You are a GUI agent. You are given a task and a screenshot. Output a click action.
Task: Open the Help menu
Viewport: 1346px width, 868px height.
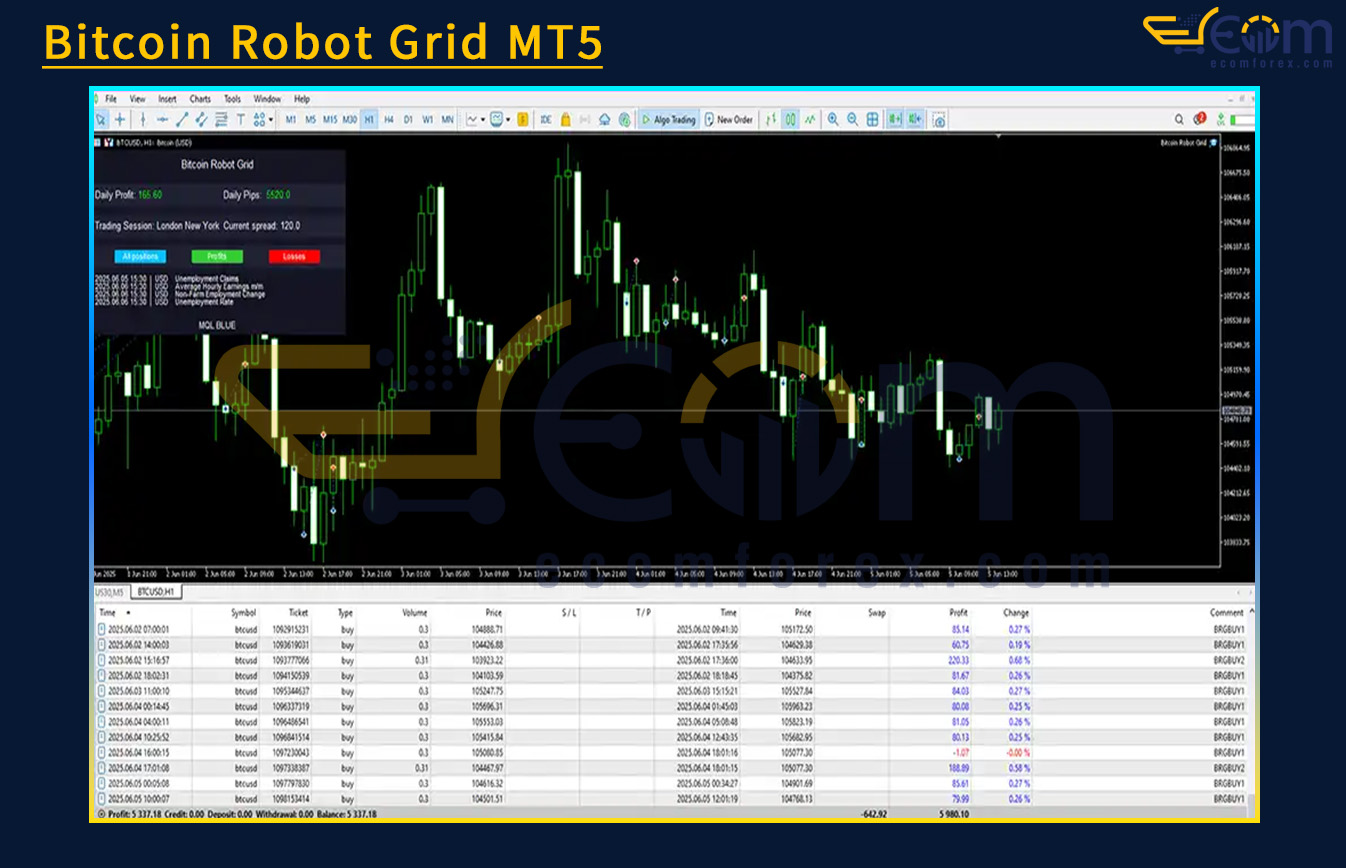[302, 99]
